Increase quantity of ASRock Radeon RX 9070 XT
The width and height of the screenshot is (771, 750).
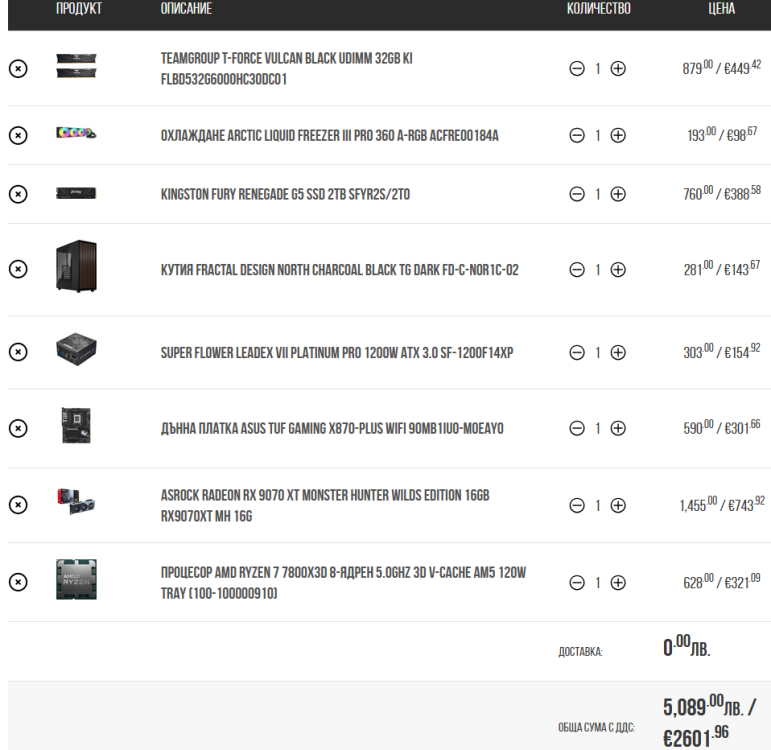click(618, 505)
